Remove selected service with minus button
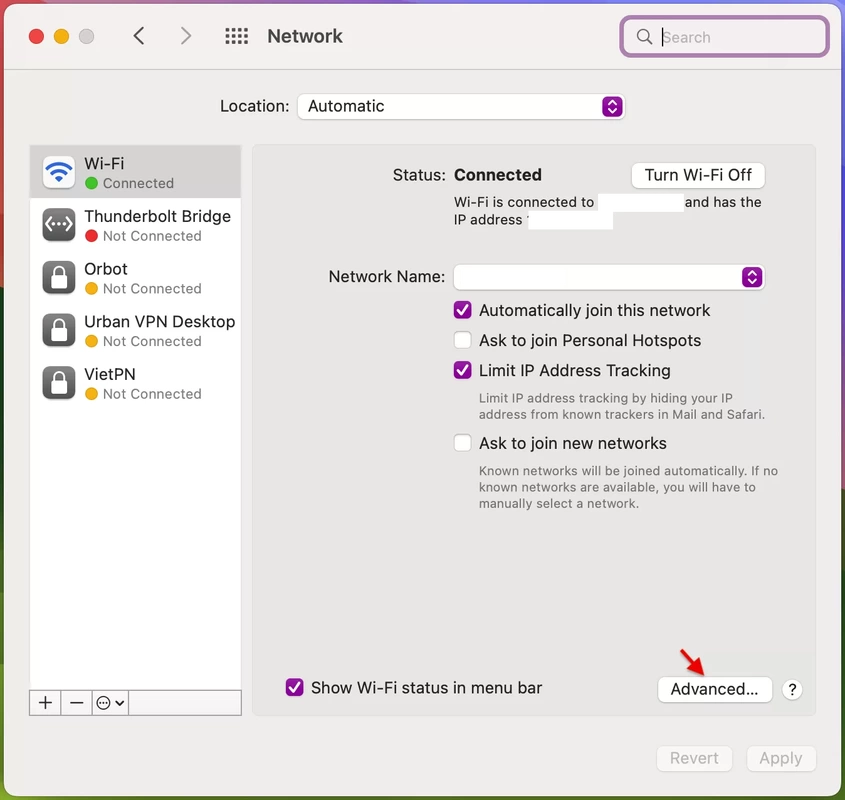Image resolution: width=845 pixels, height=800 pixels. [x=77, y=702]
